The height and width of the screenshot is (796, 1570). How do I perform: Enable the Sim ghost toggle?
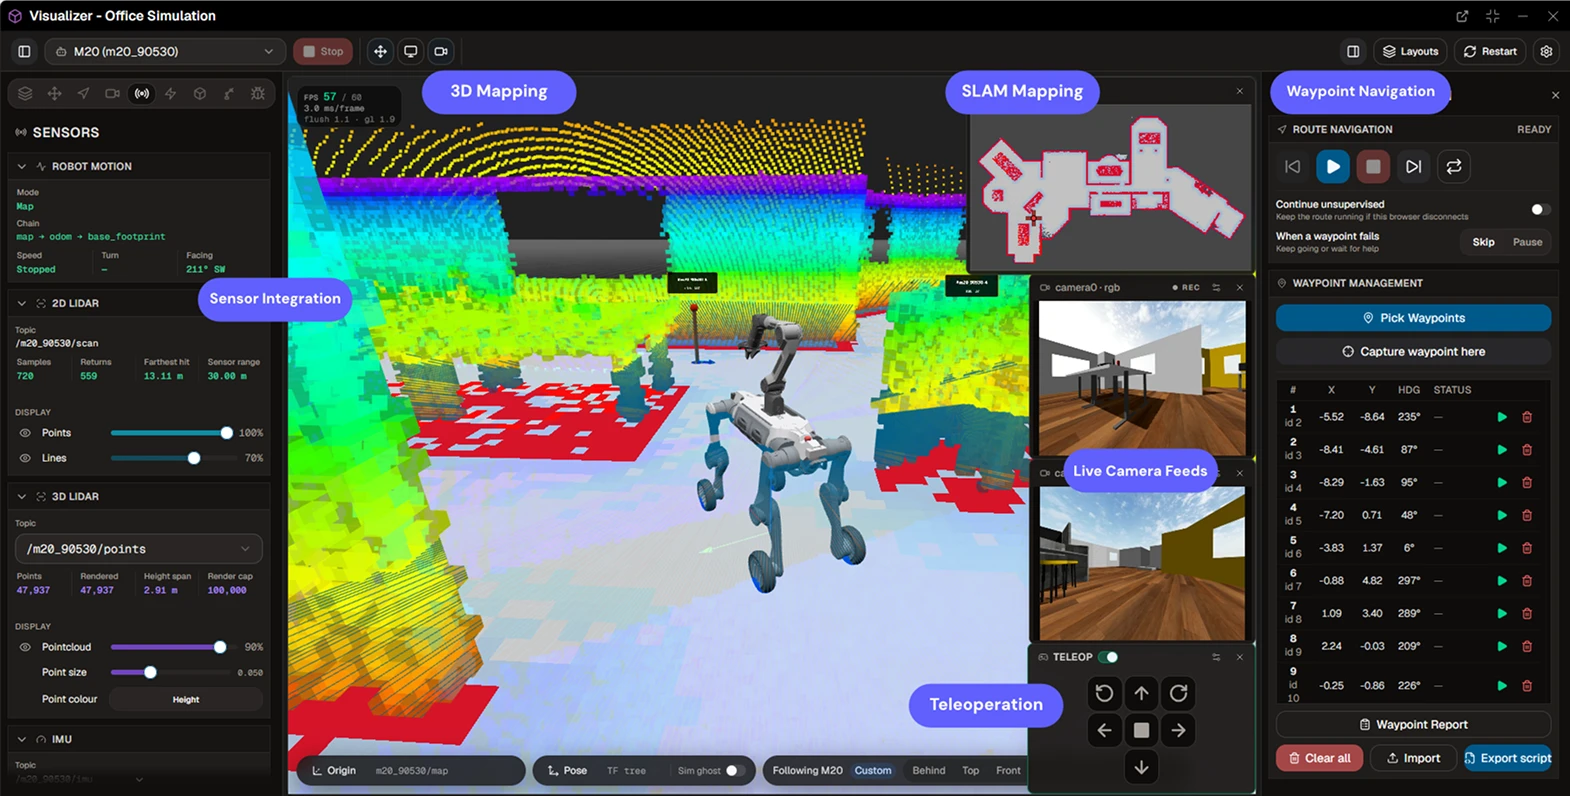pos(734,771)
